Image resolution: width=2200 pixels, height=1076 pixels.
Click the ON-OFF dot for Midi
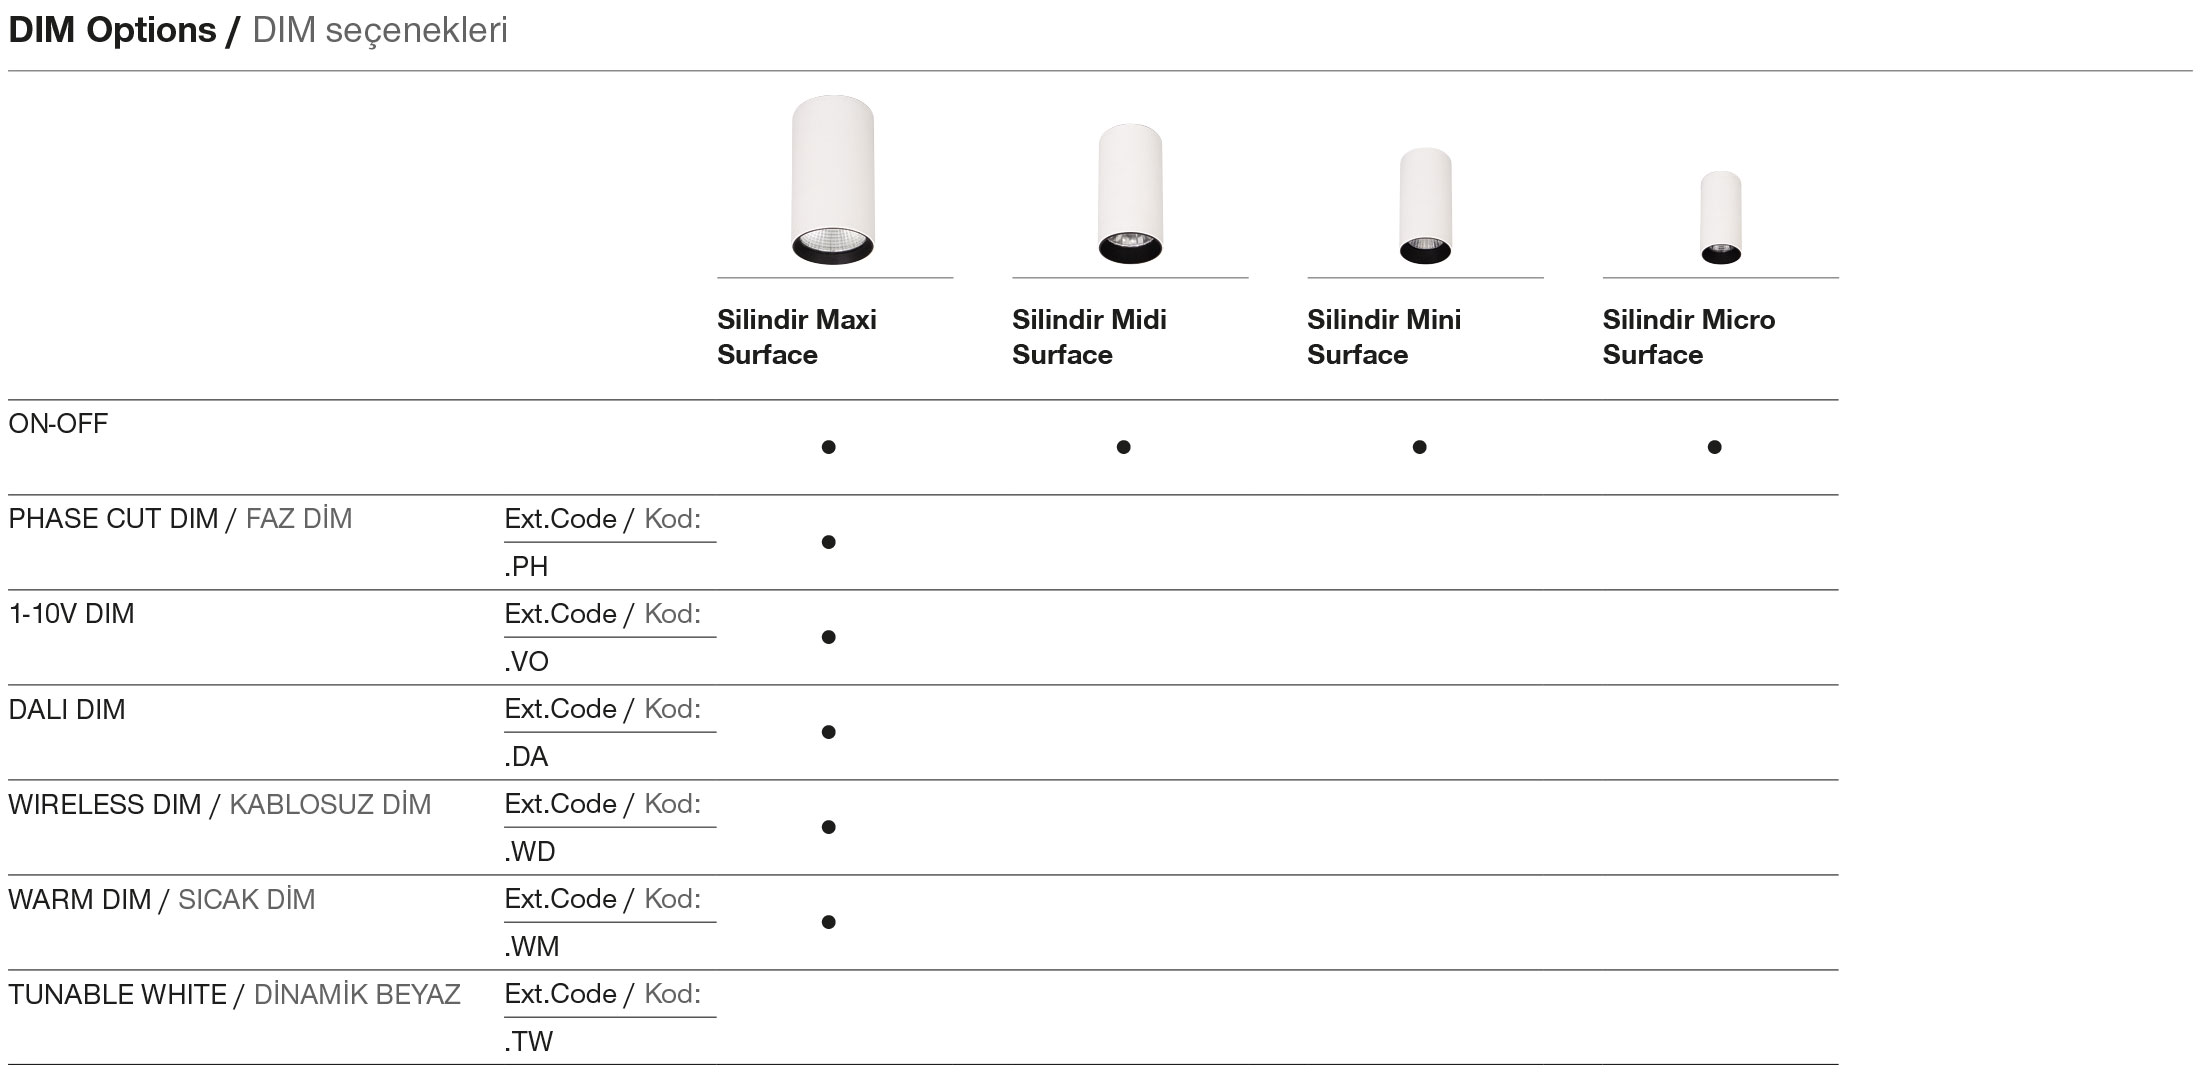tap(1123, 447)
